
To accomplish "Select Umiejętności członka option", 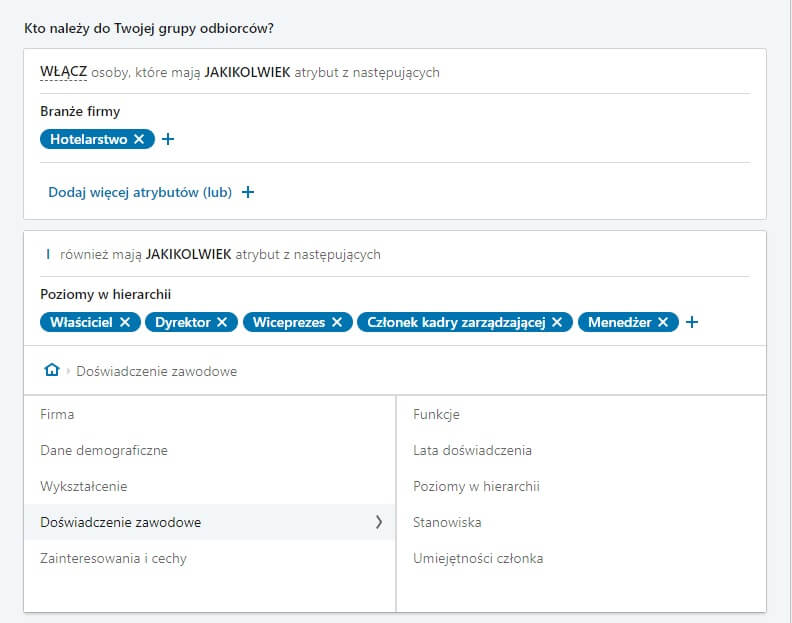I will coord(478,558).
